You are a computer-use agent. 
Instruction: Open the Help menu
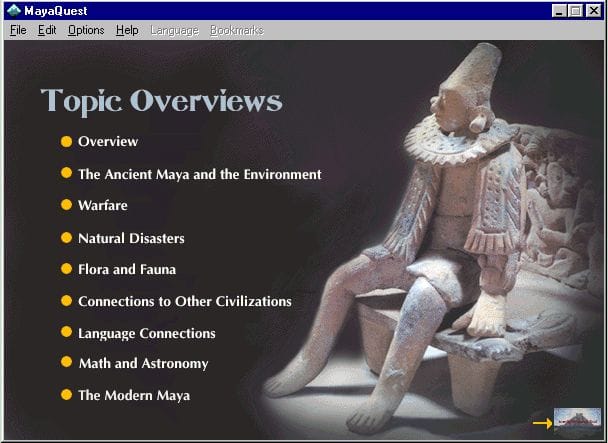pos(127,30)
